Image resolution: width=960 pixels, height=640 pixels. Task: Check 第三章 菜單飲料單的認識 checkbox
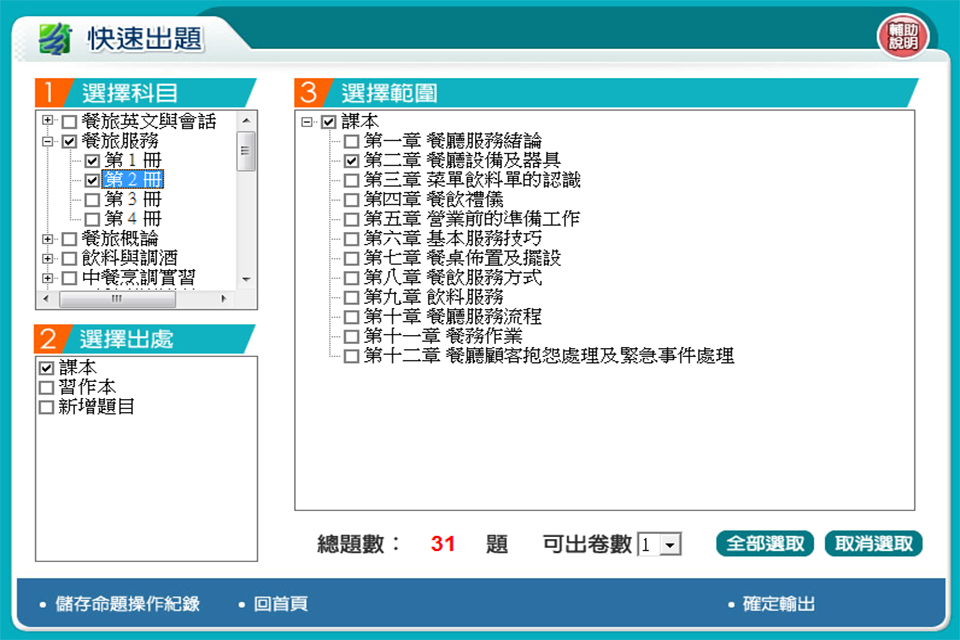(x=351, y=180)
